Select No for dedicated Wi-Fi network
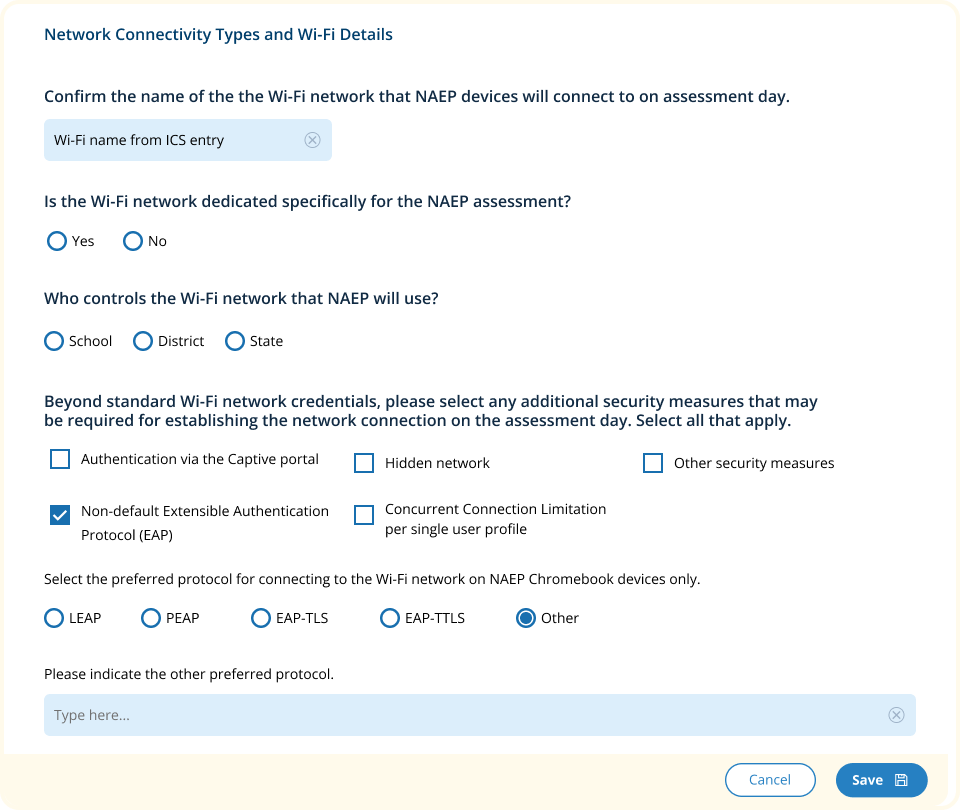 pyautogui.click(x=133, y=241)
